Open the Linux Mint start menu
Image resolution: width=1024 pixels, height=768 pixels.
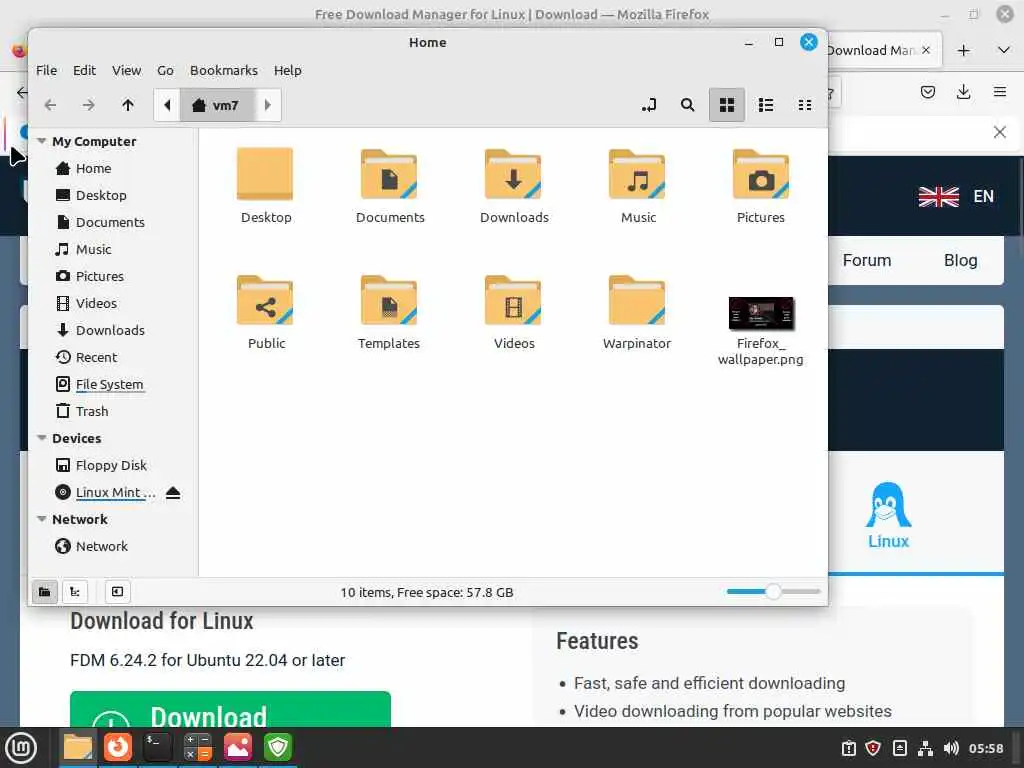pyautogui.click(x=21, y=748)
